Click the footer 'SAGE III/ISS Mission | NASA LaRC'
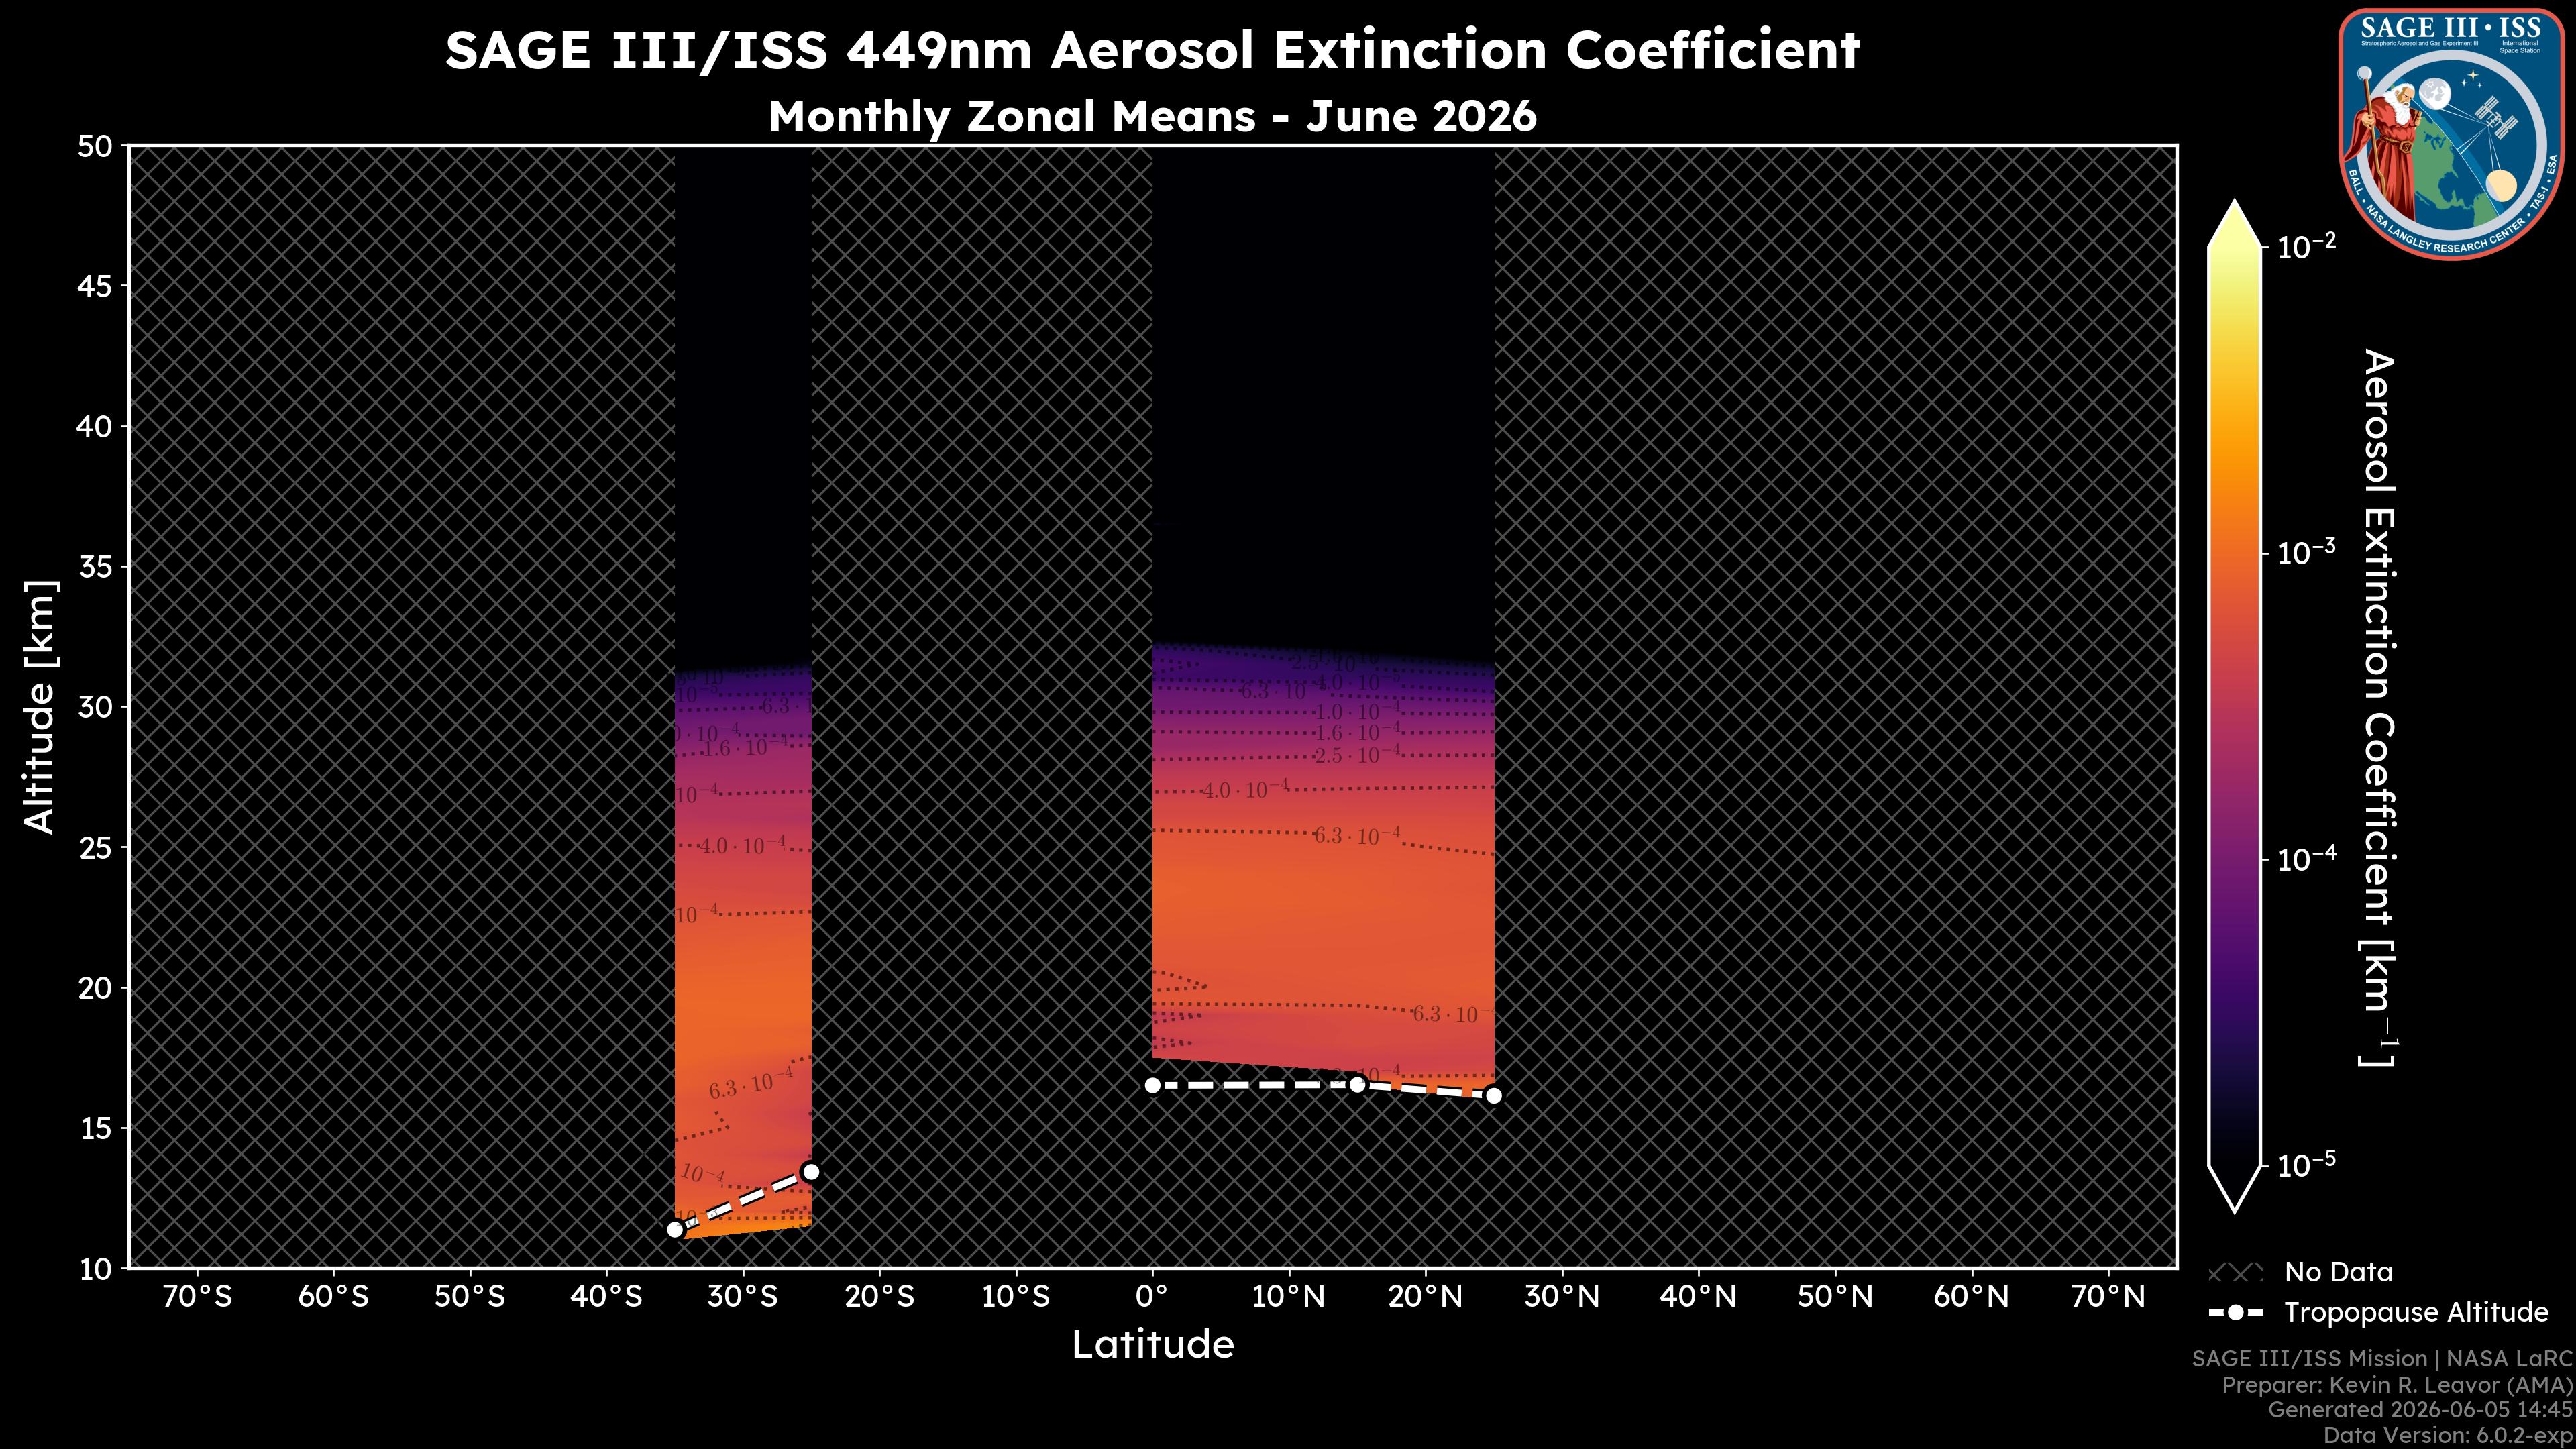Image resolution: width=2576 pixels, height=1449 pixels. click(x=2381, y=1358)
